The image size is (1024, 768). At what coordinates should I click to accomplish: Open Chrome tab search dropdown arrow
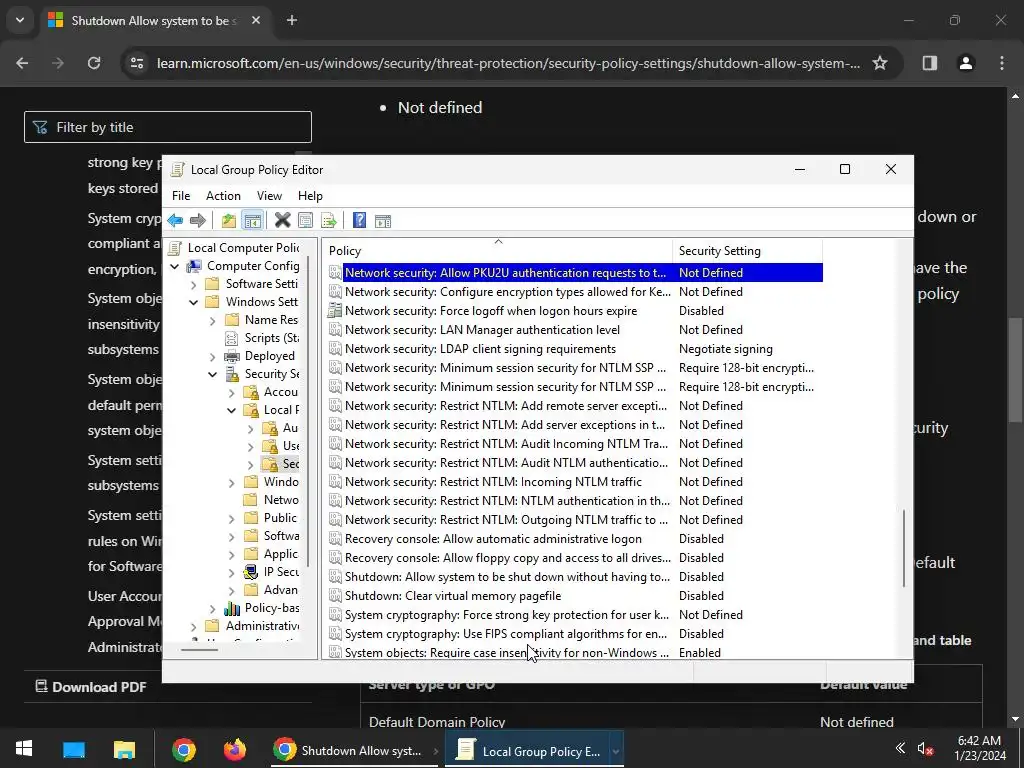[20, 20]
